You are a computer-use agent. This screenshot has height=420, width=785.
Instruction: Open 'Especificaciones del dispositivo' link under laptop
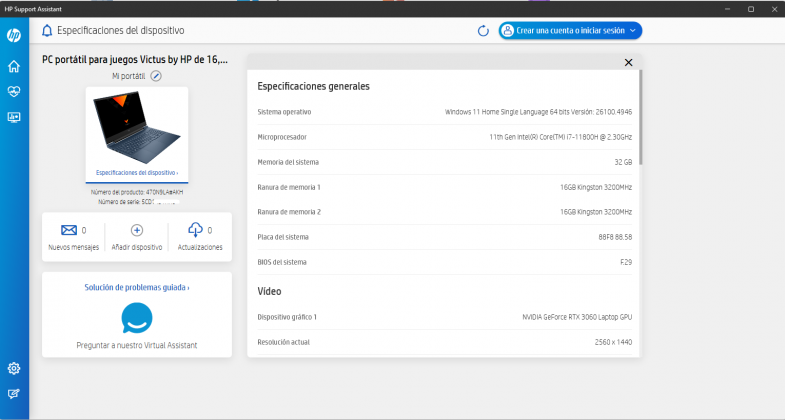point(137,173)
